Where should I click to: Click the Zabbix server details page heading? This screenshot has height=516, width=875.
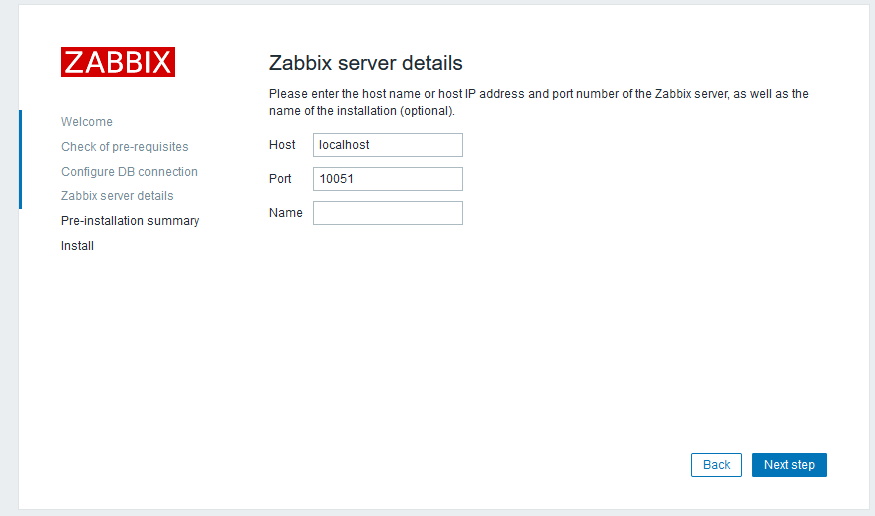[x=365, y=63]
